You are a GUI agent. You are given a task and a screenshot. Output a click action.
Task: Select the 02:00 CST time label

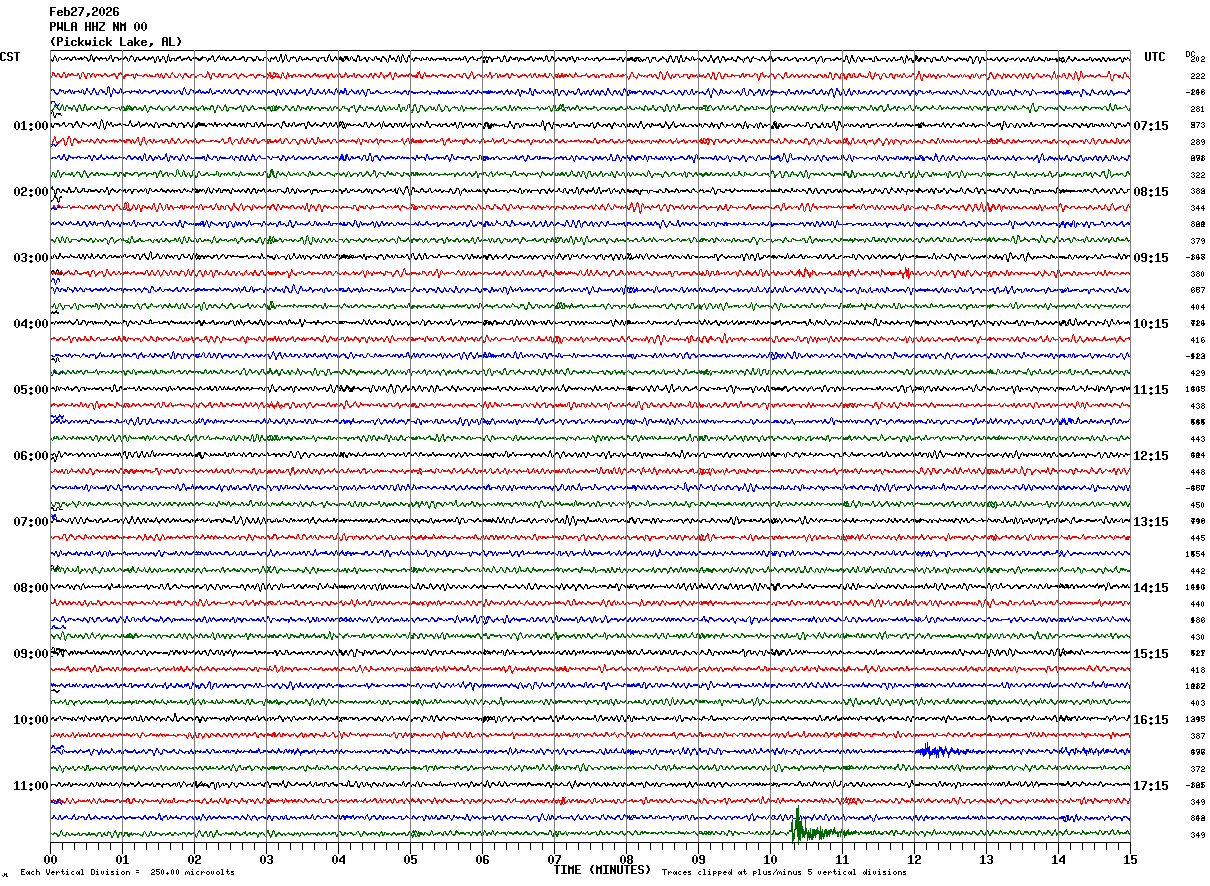[31, 192]
